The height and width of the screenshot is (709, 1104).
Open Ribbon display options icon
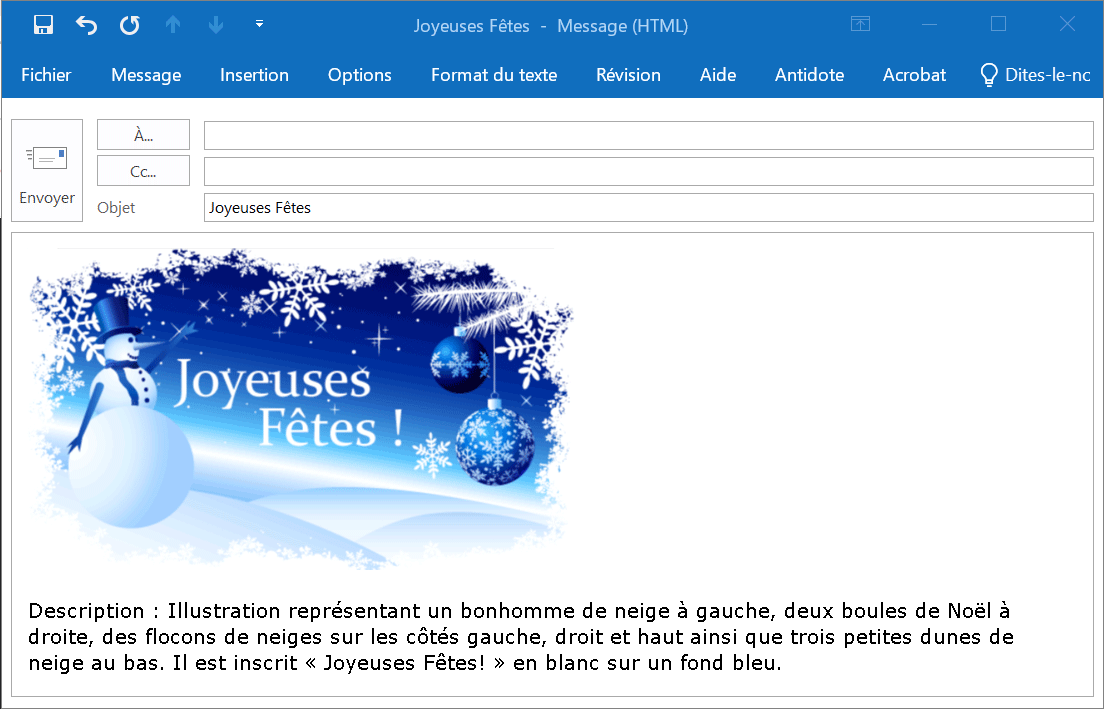(x=860, y=25)
